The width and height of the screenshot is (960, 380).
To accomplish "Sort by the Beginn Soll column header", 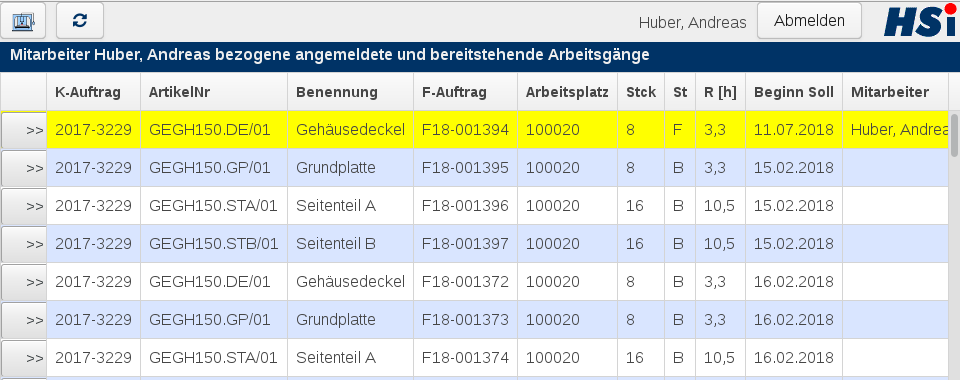I will tap(793, 92).
